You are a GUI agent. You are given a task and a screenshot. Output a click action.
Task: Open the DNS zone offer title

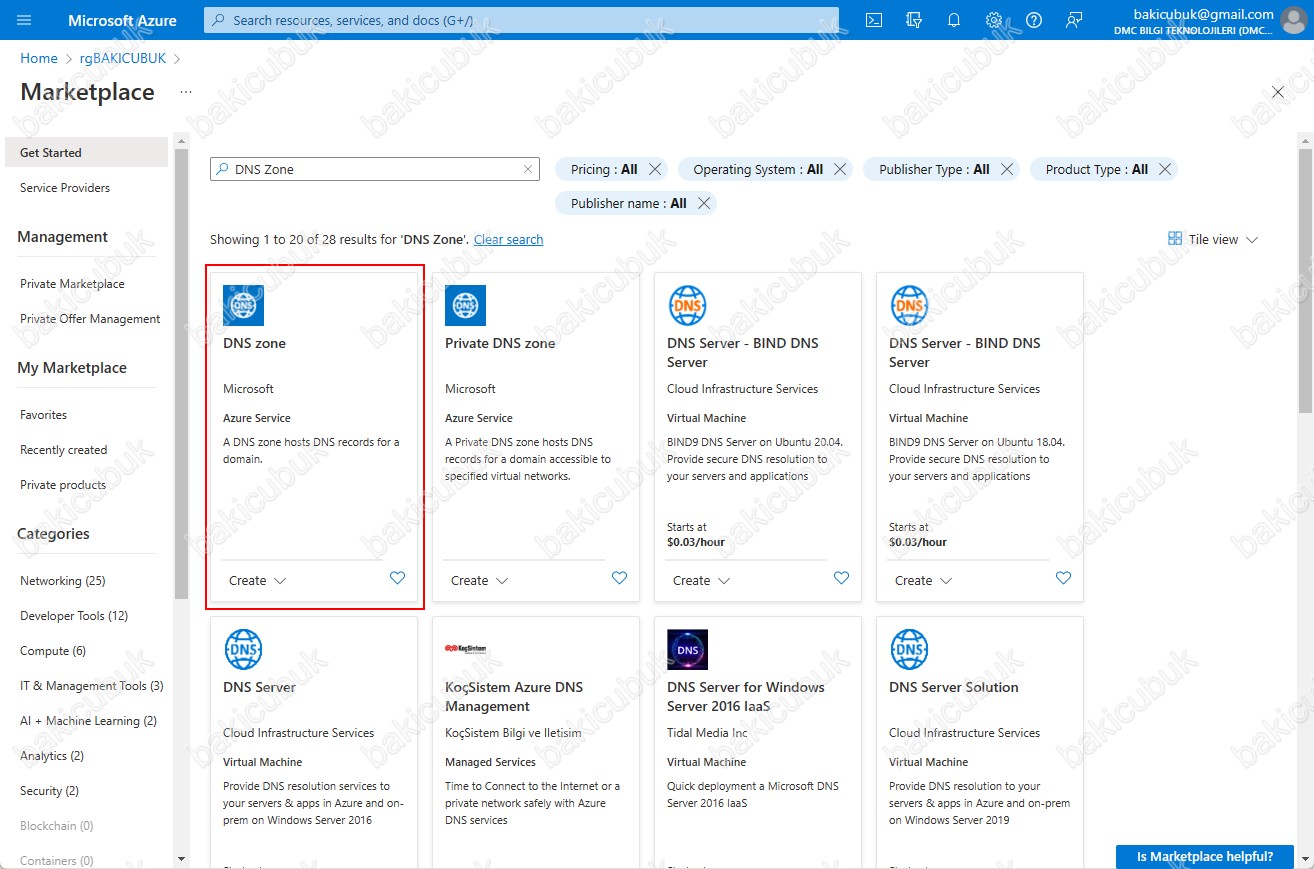click(254, 343)
